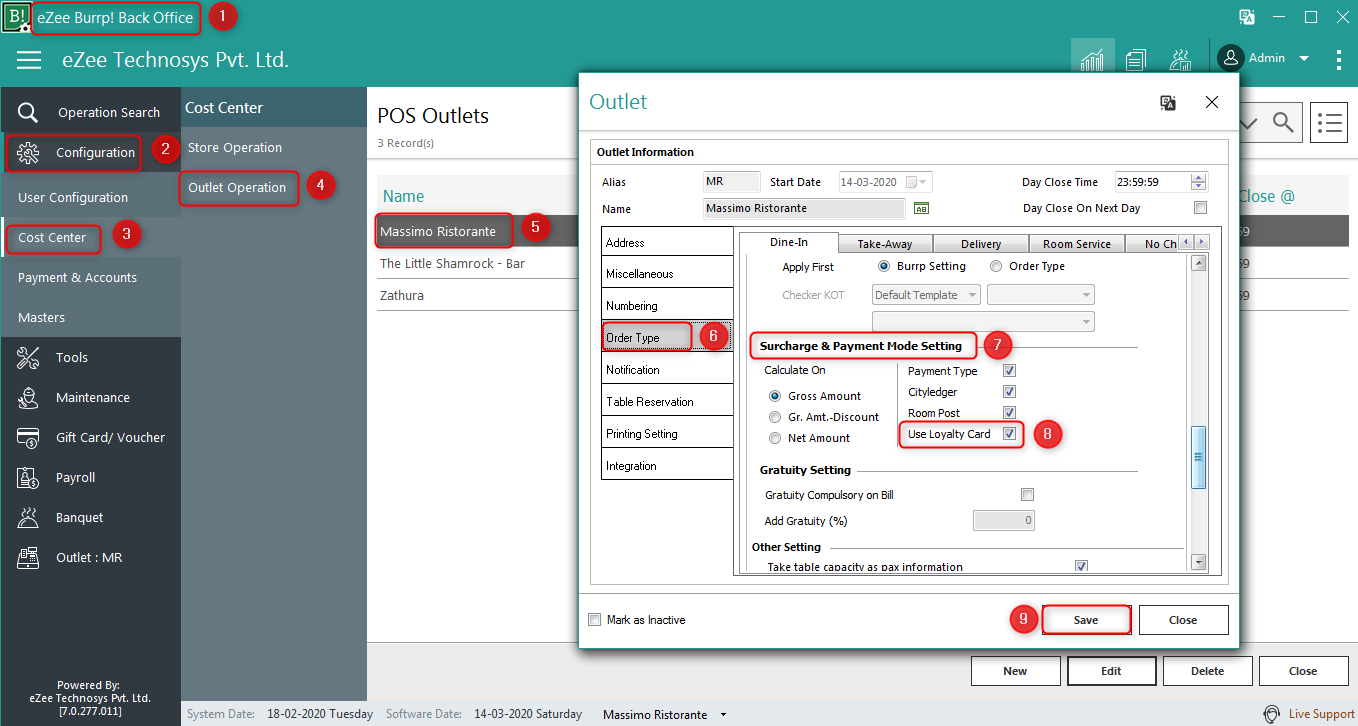The width and height of the screenshot is (1358, 726).
Task: Open the statistics chart icon in header
Action: click(1092, 59)
